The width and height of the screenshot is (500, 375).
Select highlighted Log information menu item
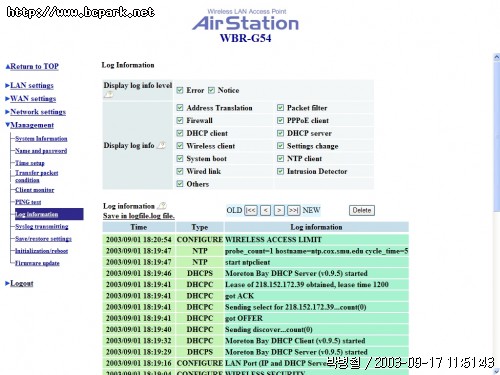(x=49, y=214)
